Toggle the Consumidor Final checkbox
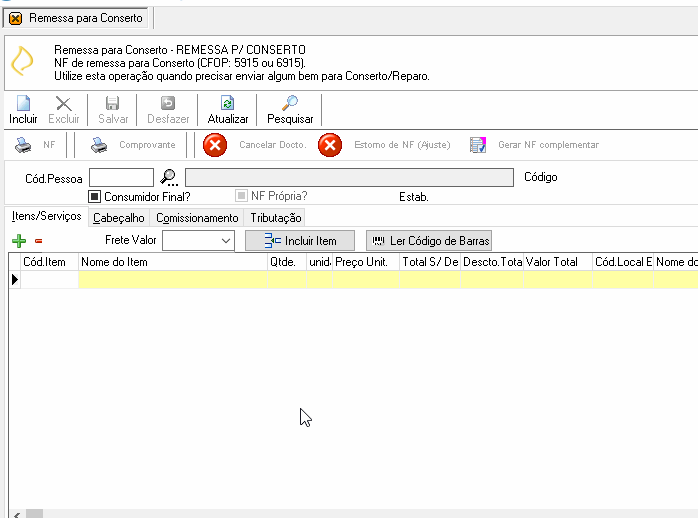Viewport: 698px width, 518px height. (x=94, y=196)
